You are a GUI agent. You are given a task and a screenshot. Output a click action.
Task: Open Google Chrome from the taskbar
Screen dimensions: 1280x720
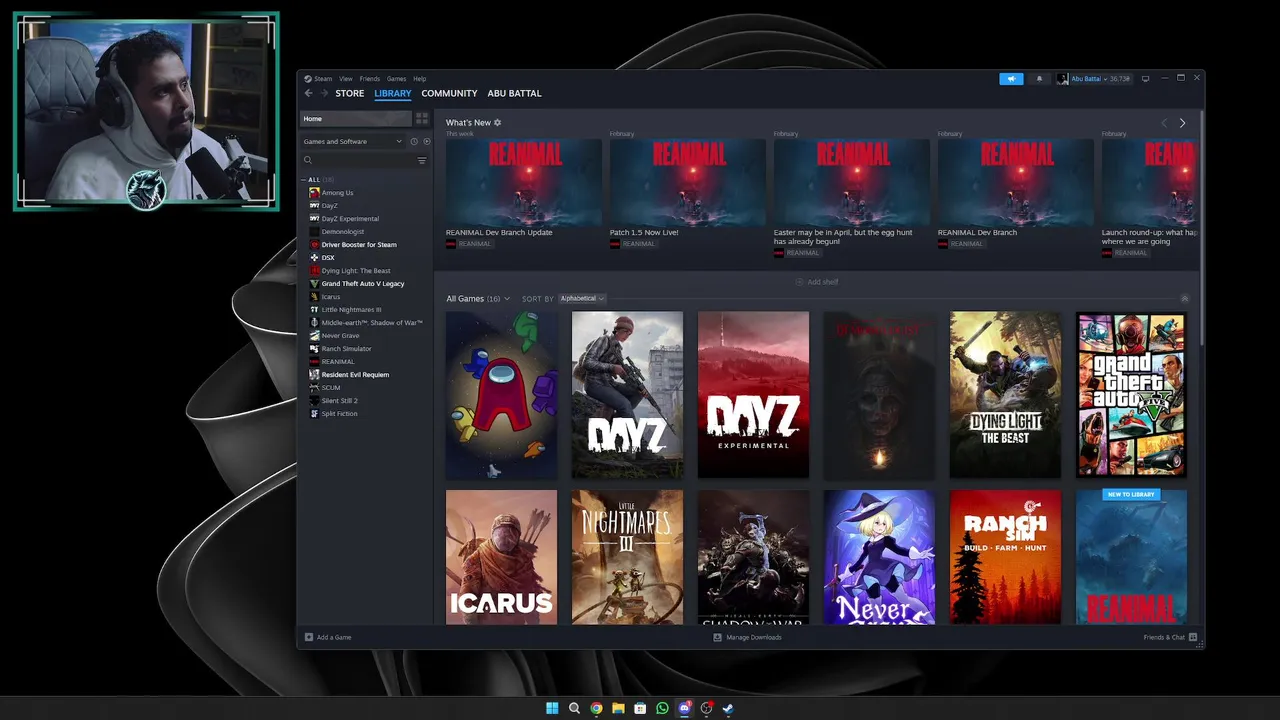[x=596, y=708]
